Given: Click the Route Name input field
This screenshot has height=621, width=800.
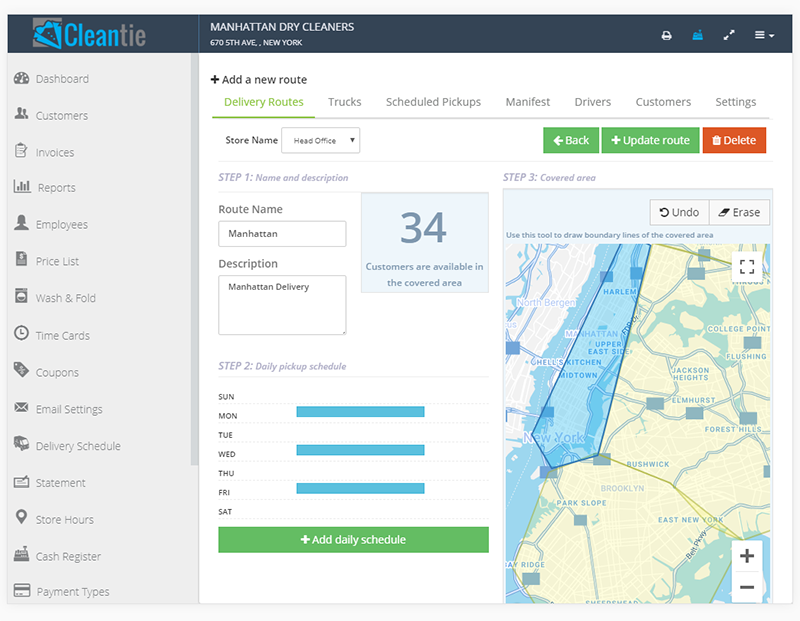Looking at the screenshot, I should pyautogui.click(x=282, y=234).
